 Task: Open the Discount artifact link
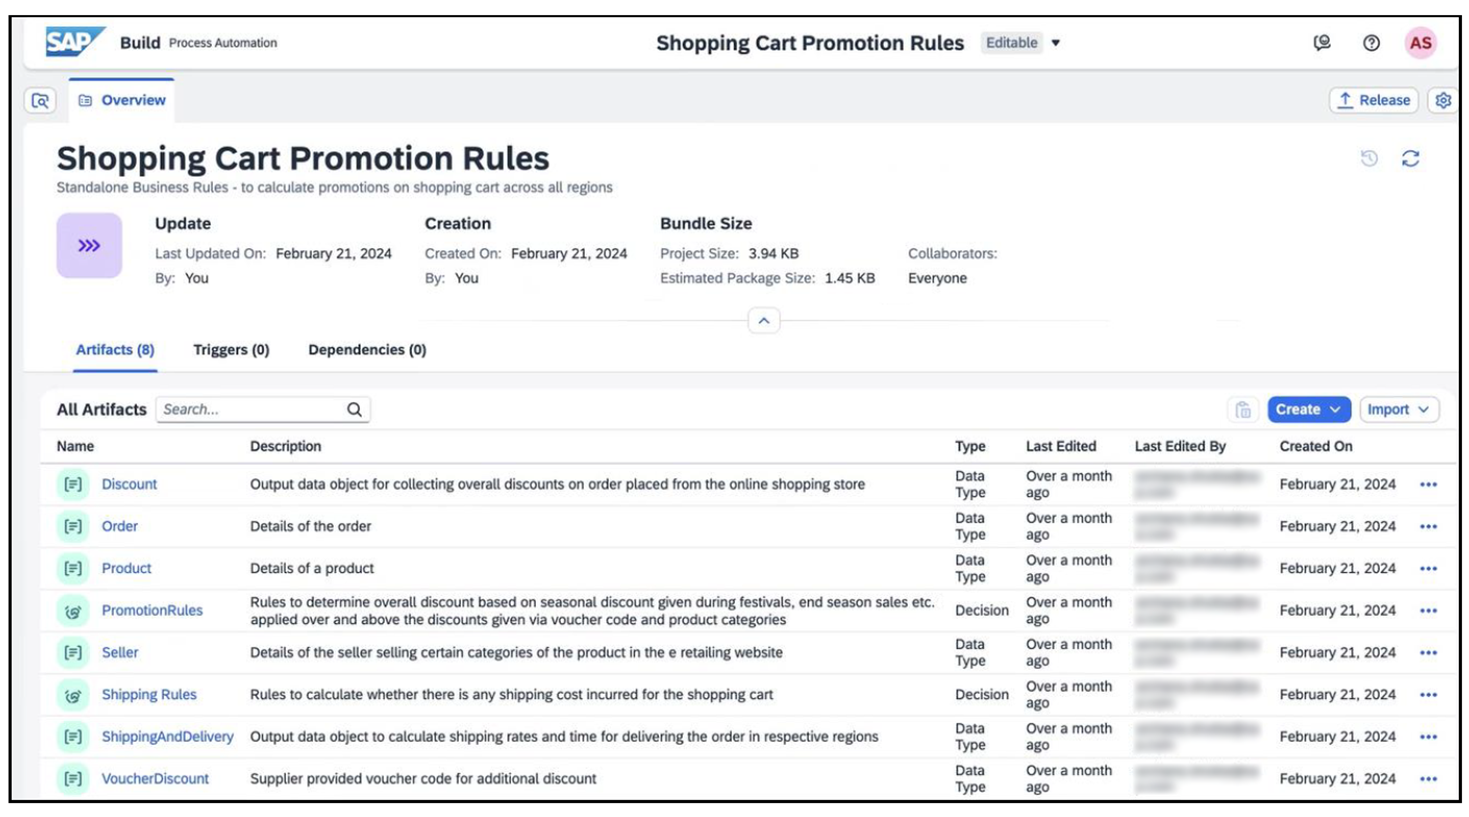pyautogui.click(x=129, y=484)
